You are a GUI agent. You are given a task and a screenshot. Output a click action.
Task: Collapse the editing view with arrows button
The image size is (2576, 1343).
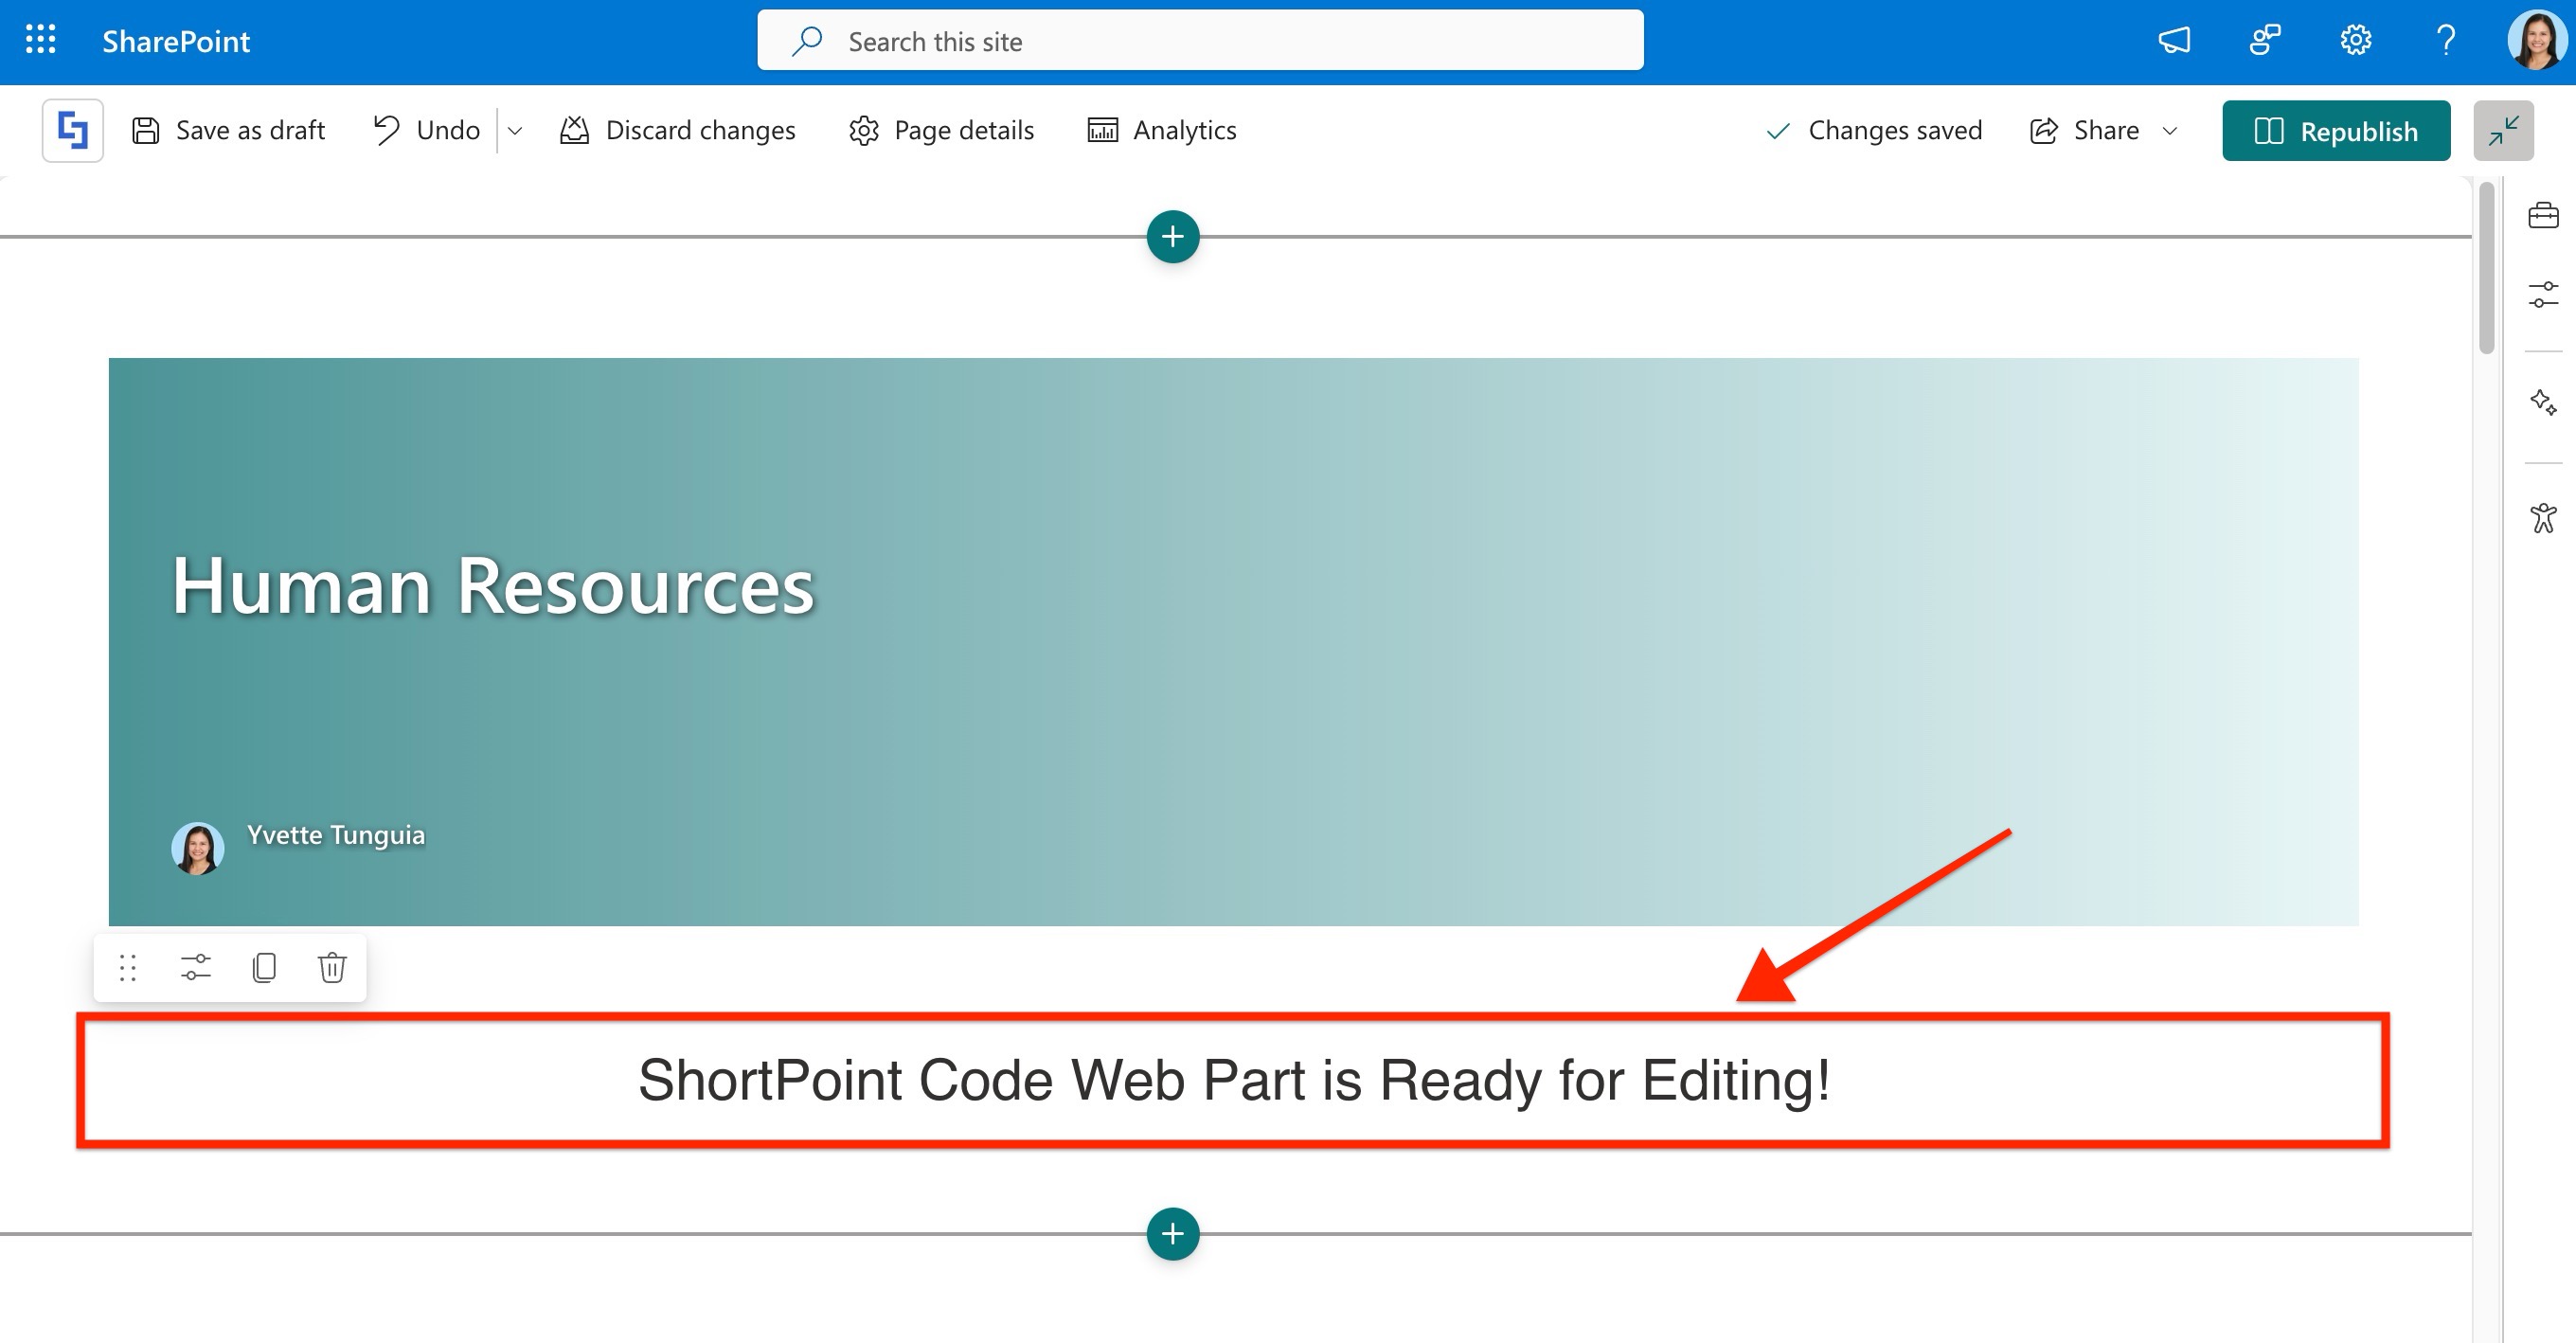tap(2503, 131)
